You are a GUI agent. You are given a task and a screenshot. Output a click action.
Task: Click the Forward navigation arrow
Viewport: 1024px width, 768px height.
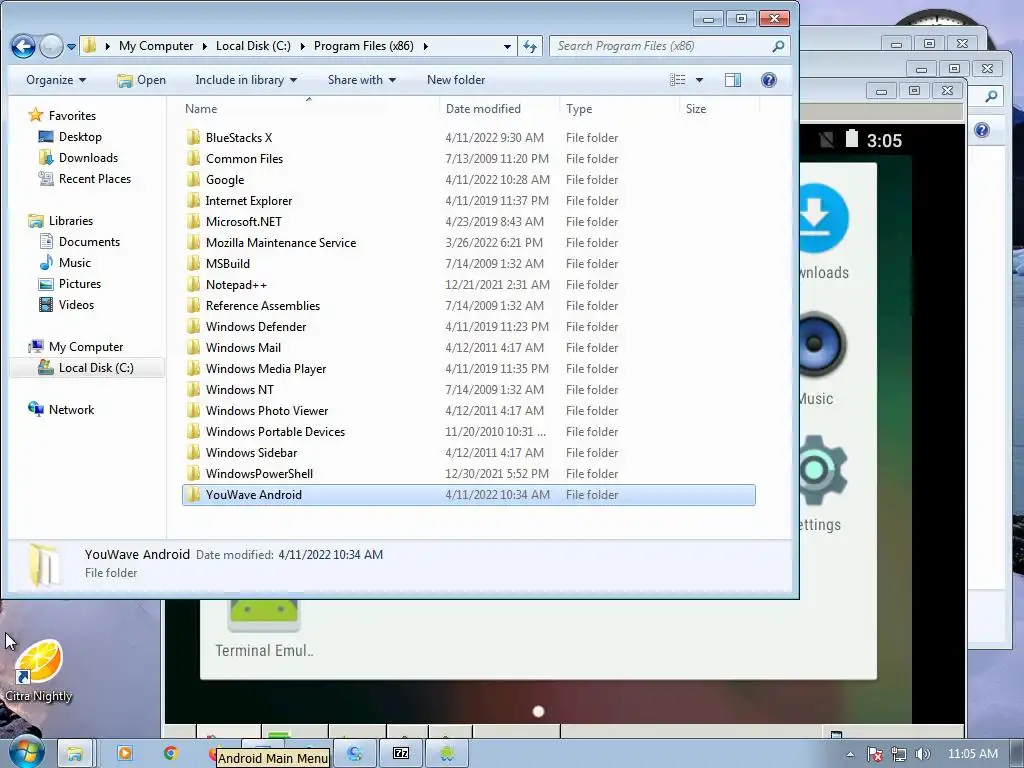(51, 46)
